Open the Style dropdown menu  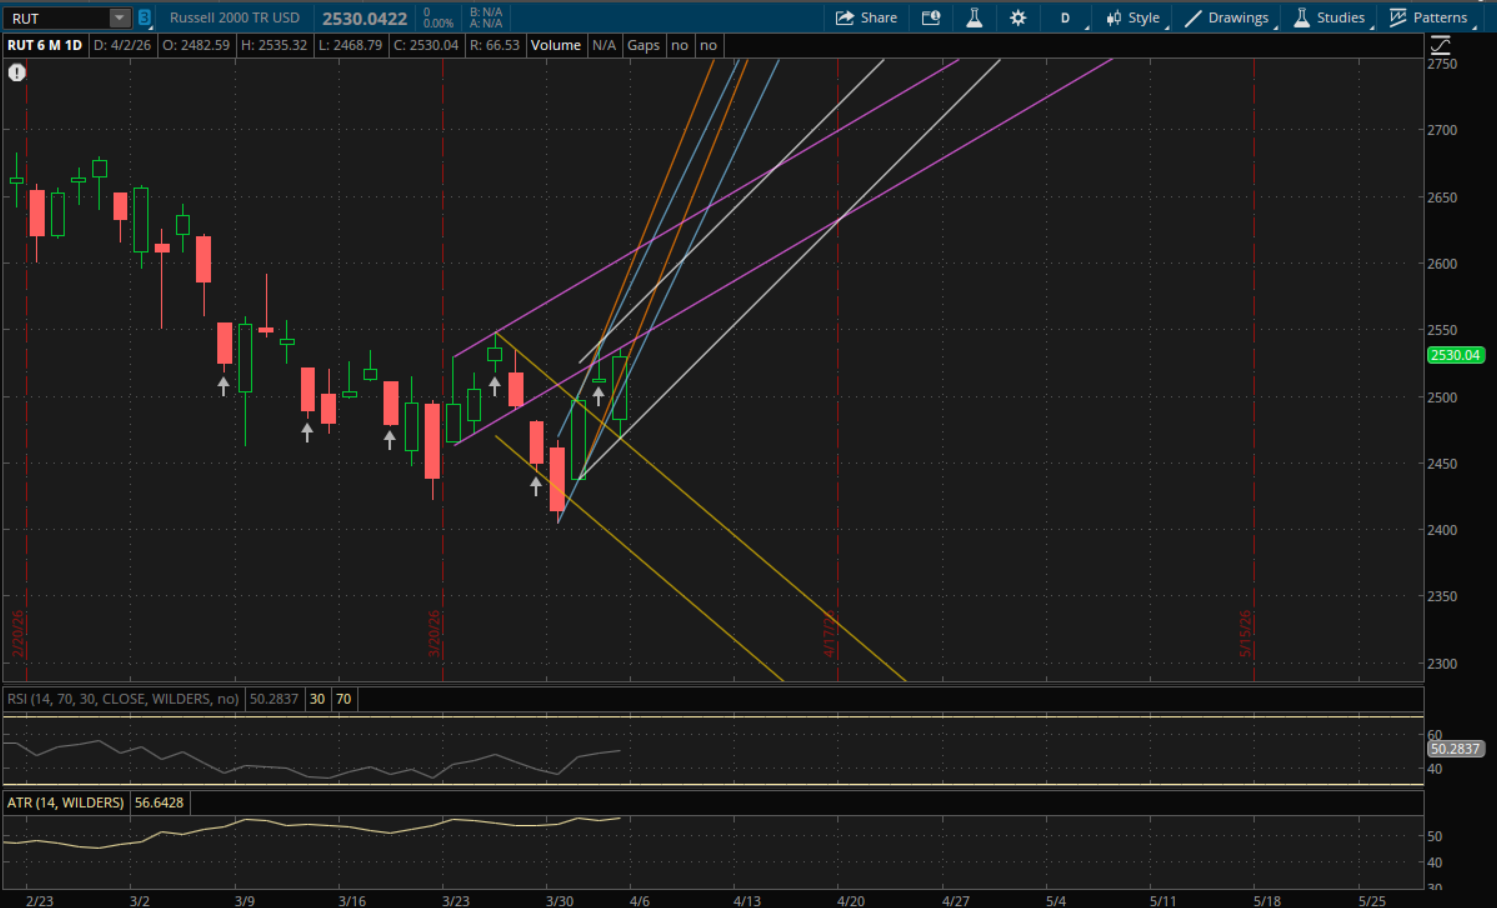pyautogui.click(x=1133, y=18)
